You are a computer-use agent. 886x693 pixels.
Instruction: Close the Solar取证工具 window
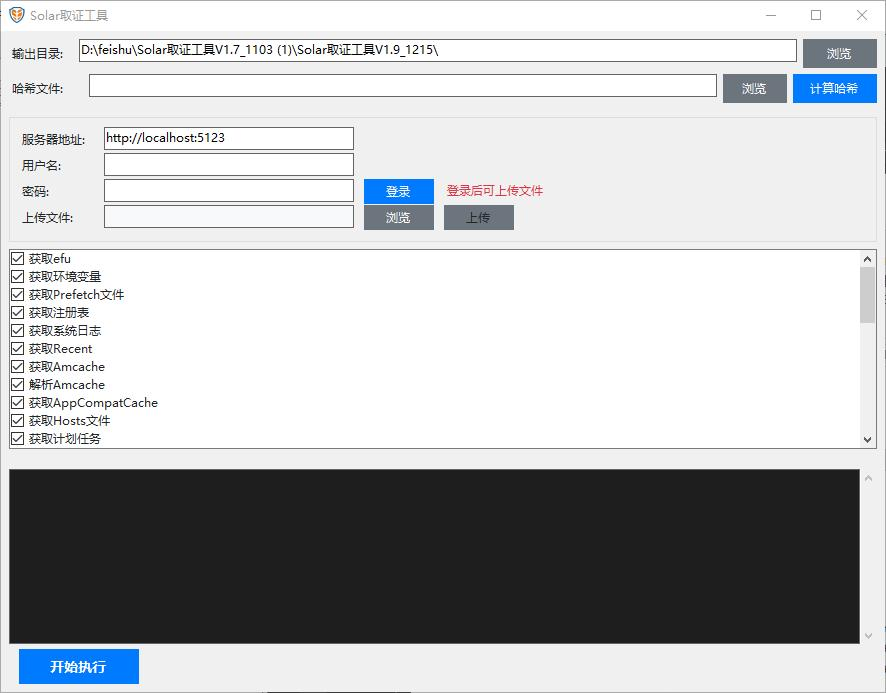pos(862,15)
